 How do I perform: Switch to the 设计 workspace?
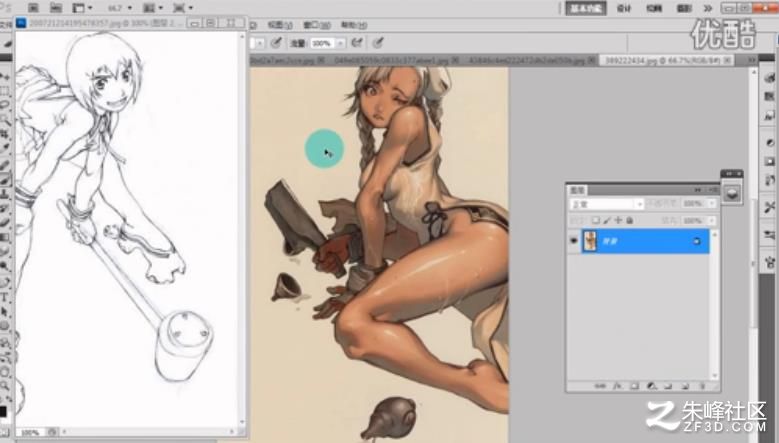pos(624,8)
